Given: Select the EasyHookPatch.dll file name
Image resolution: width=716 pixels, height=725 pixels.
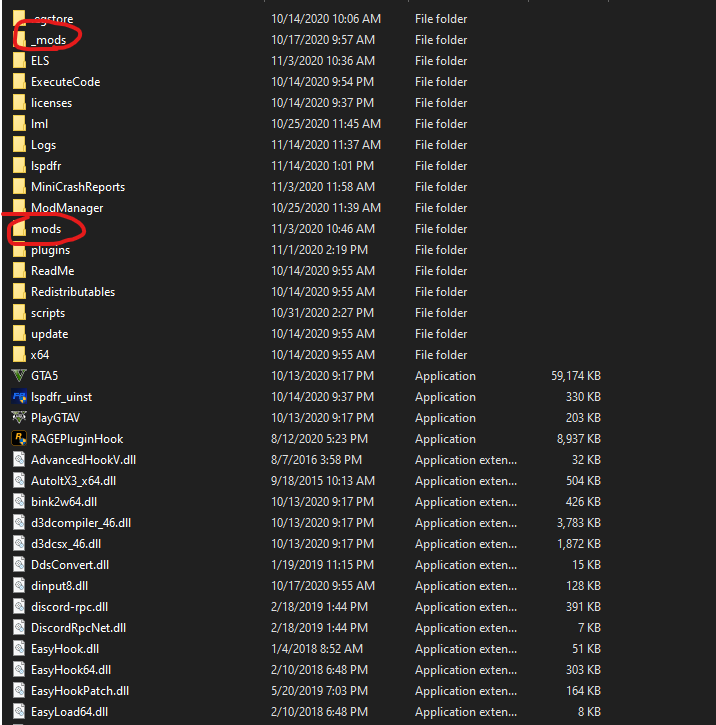Looking at the screenshot, I should pyautogui.click(x=80, y=691).
